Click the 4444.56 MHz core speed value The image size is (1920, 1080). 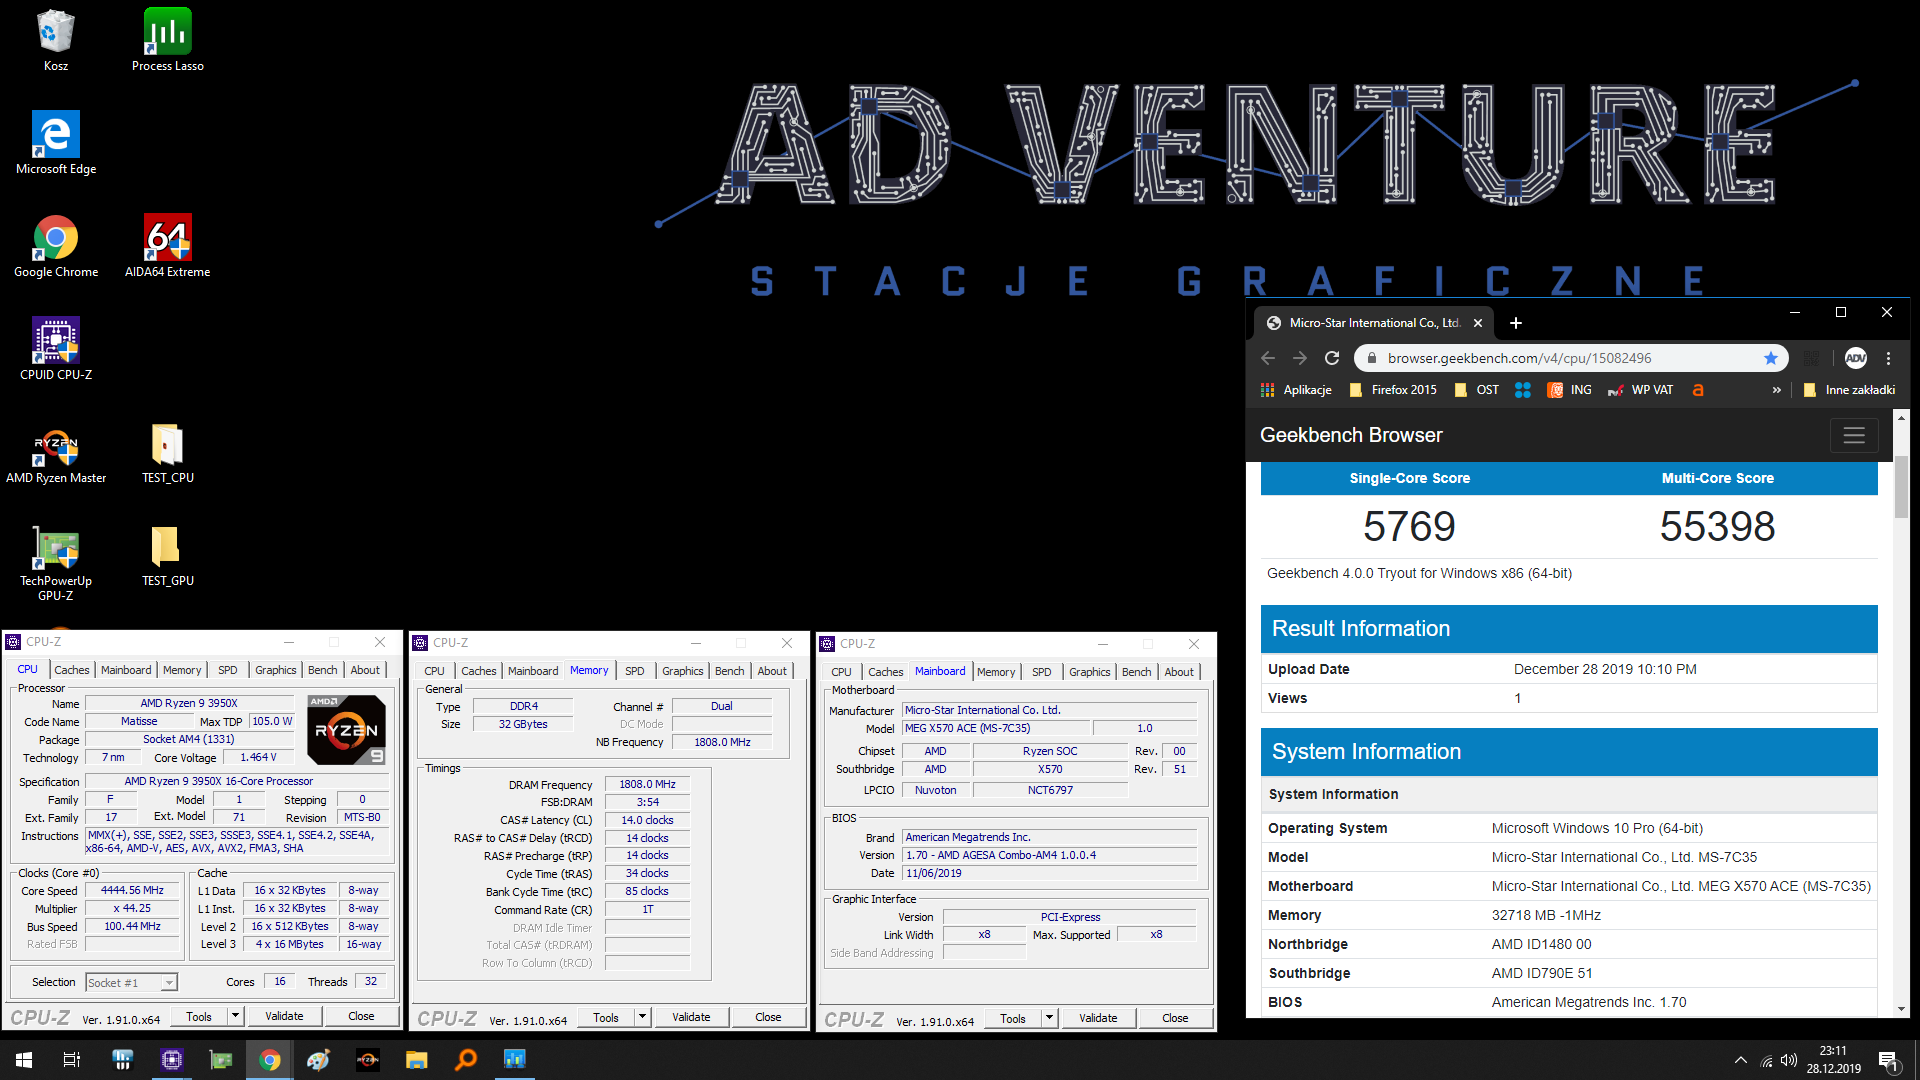[132, 890]
